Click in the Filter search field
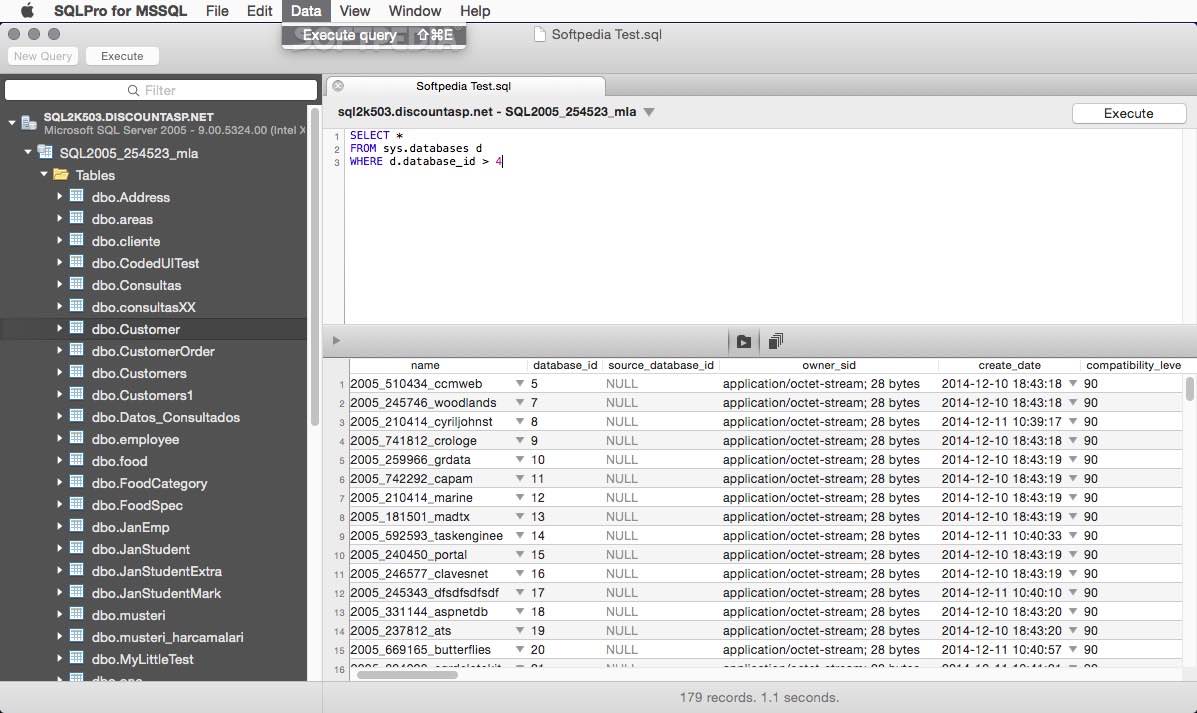1197x713 pixels. [x=161, y=90]
